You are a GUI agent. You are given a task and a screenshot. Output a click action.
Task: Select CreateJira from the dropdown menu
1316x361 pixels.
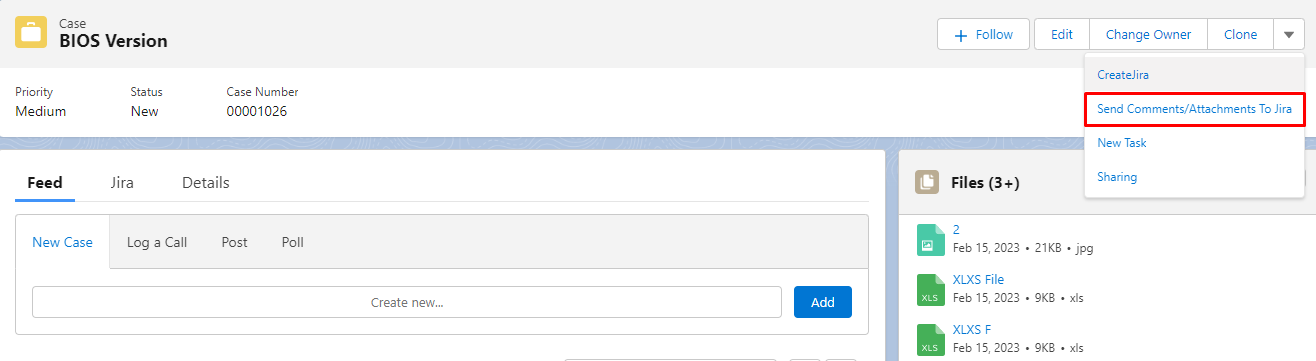tap(1123, 74)
